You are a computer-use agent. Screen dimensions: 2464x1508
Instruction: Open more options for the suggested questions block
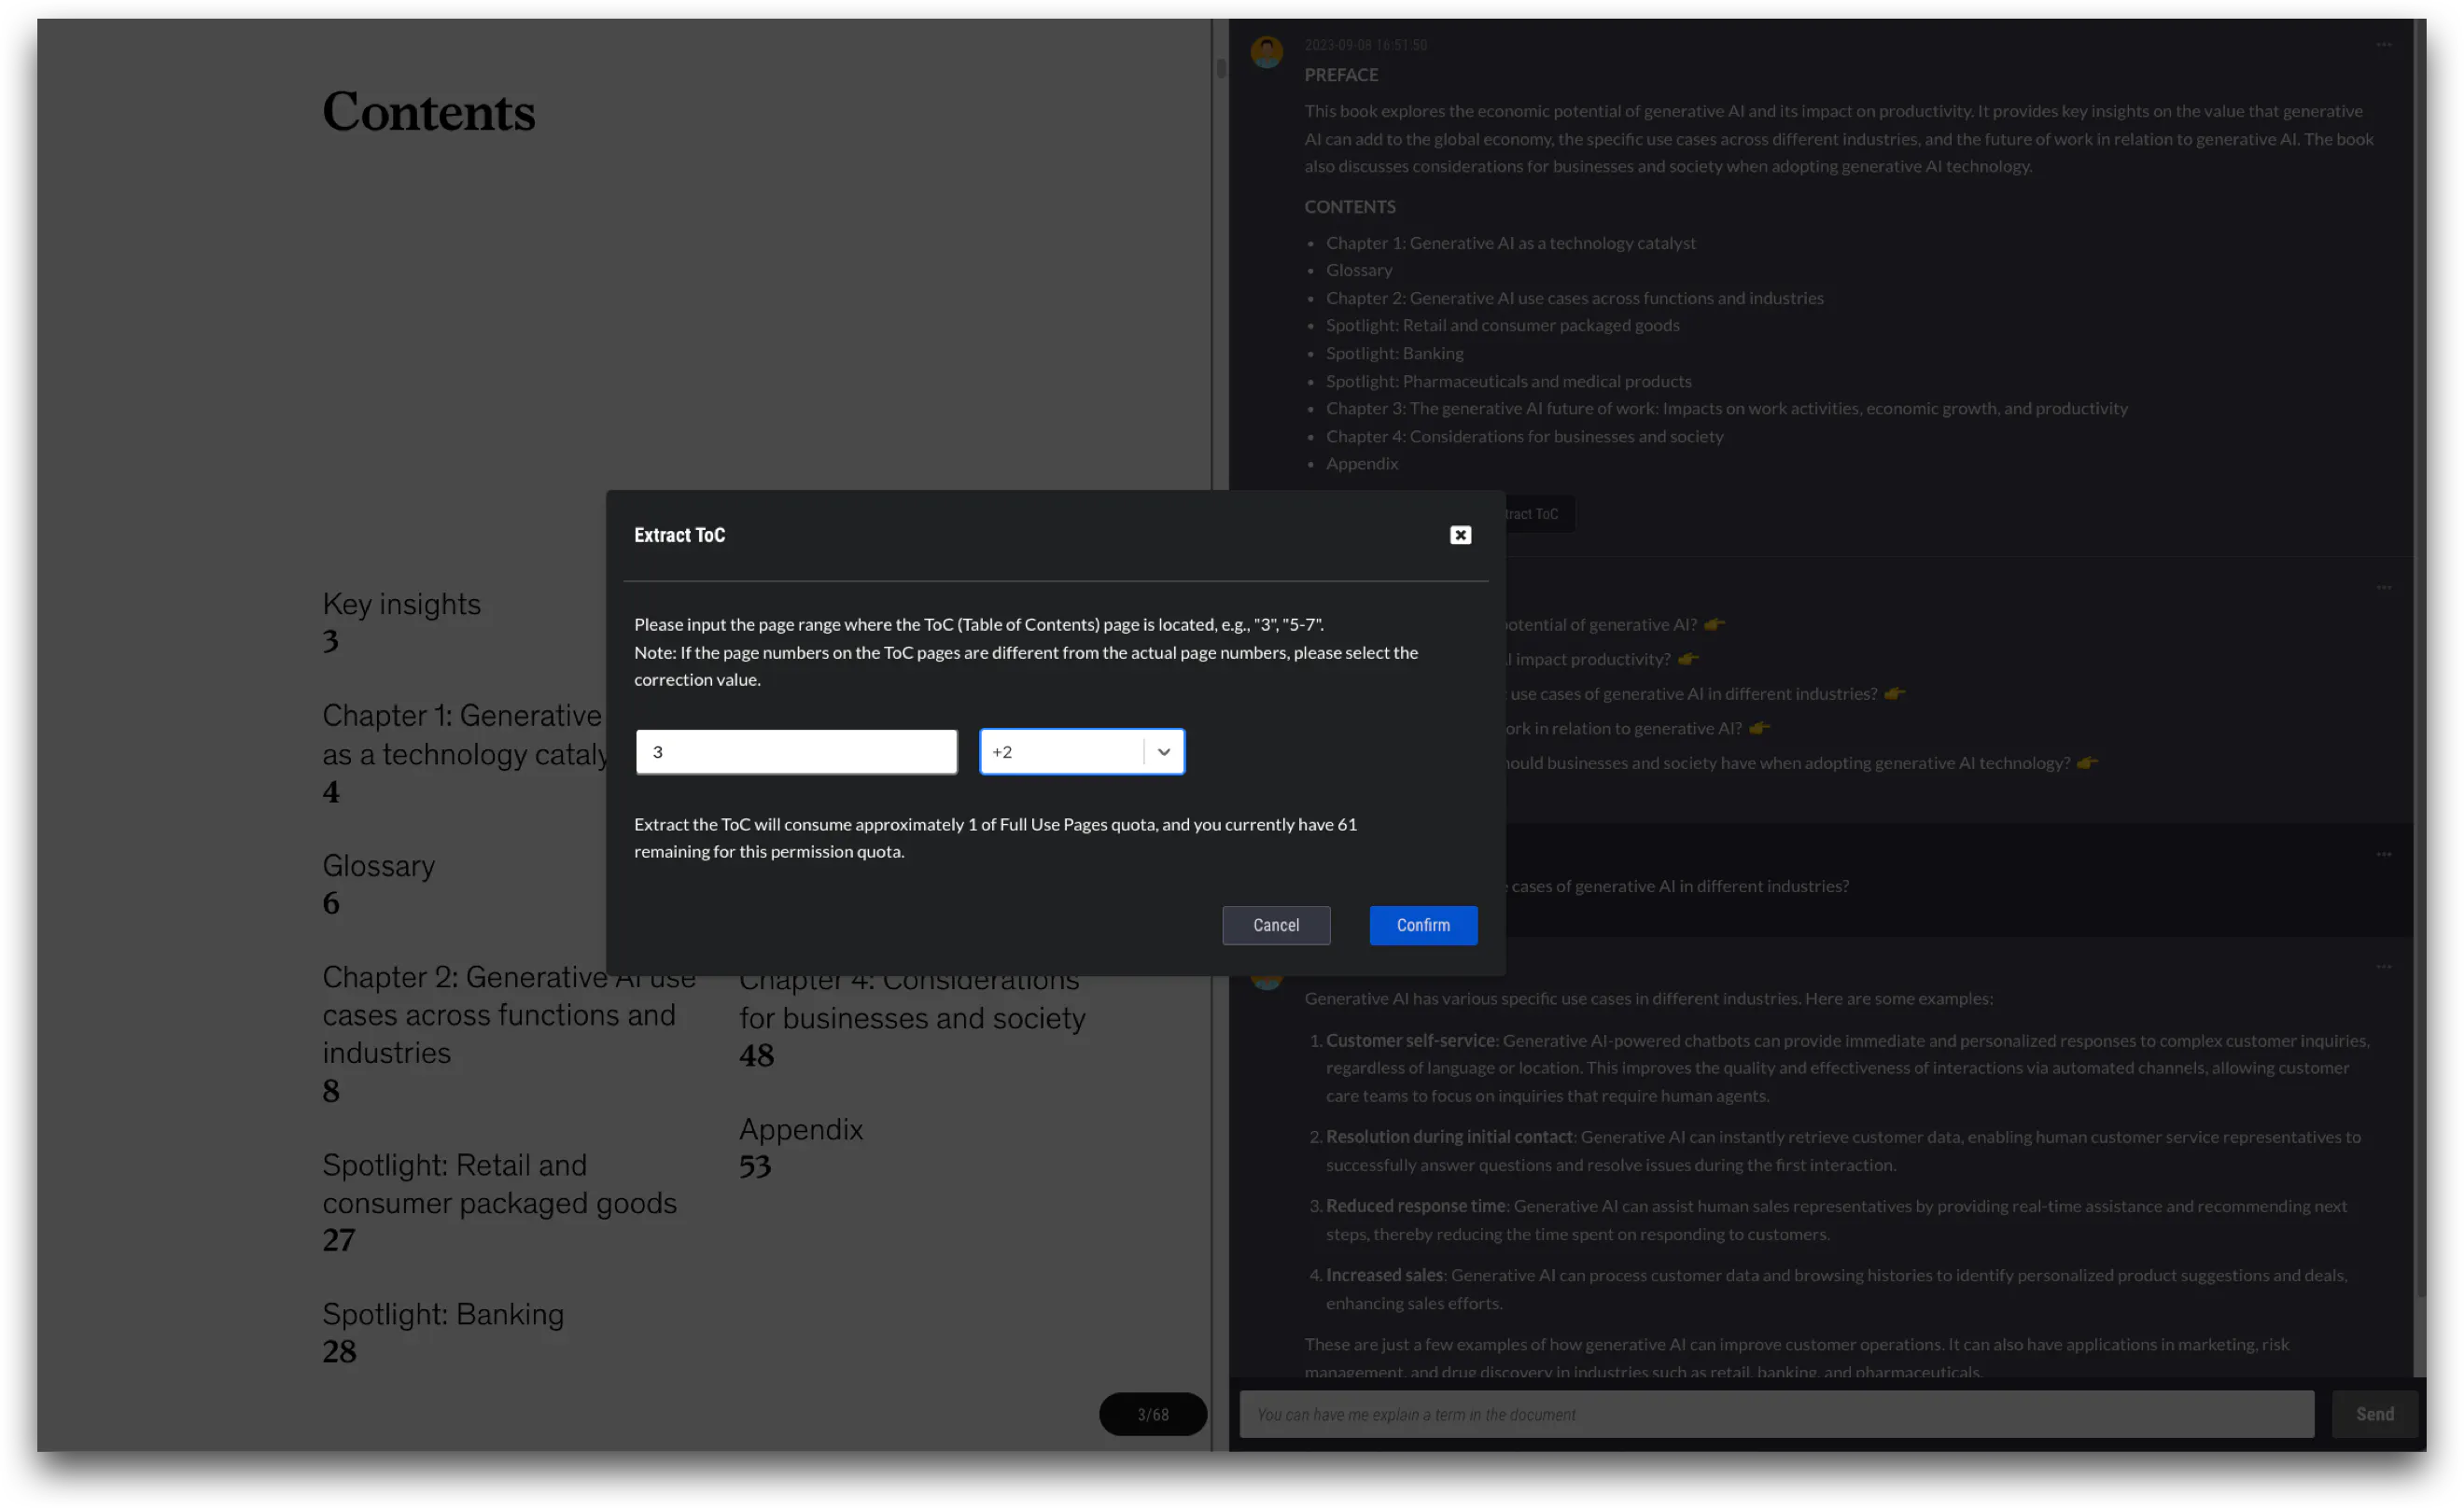tap(2384, 588)
